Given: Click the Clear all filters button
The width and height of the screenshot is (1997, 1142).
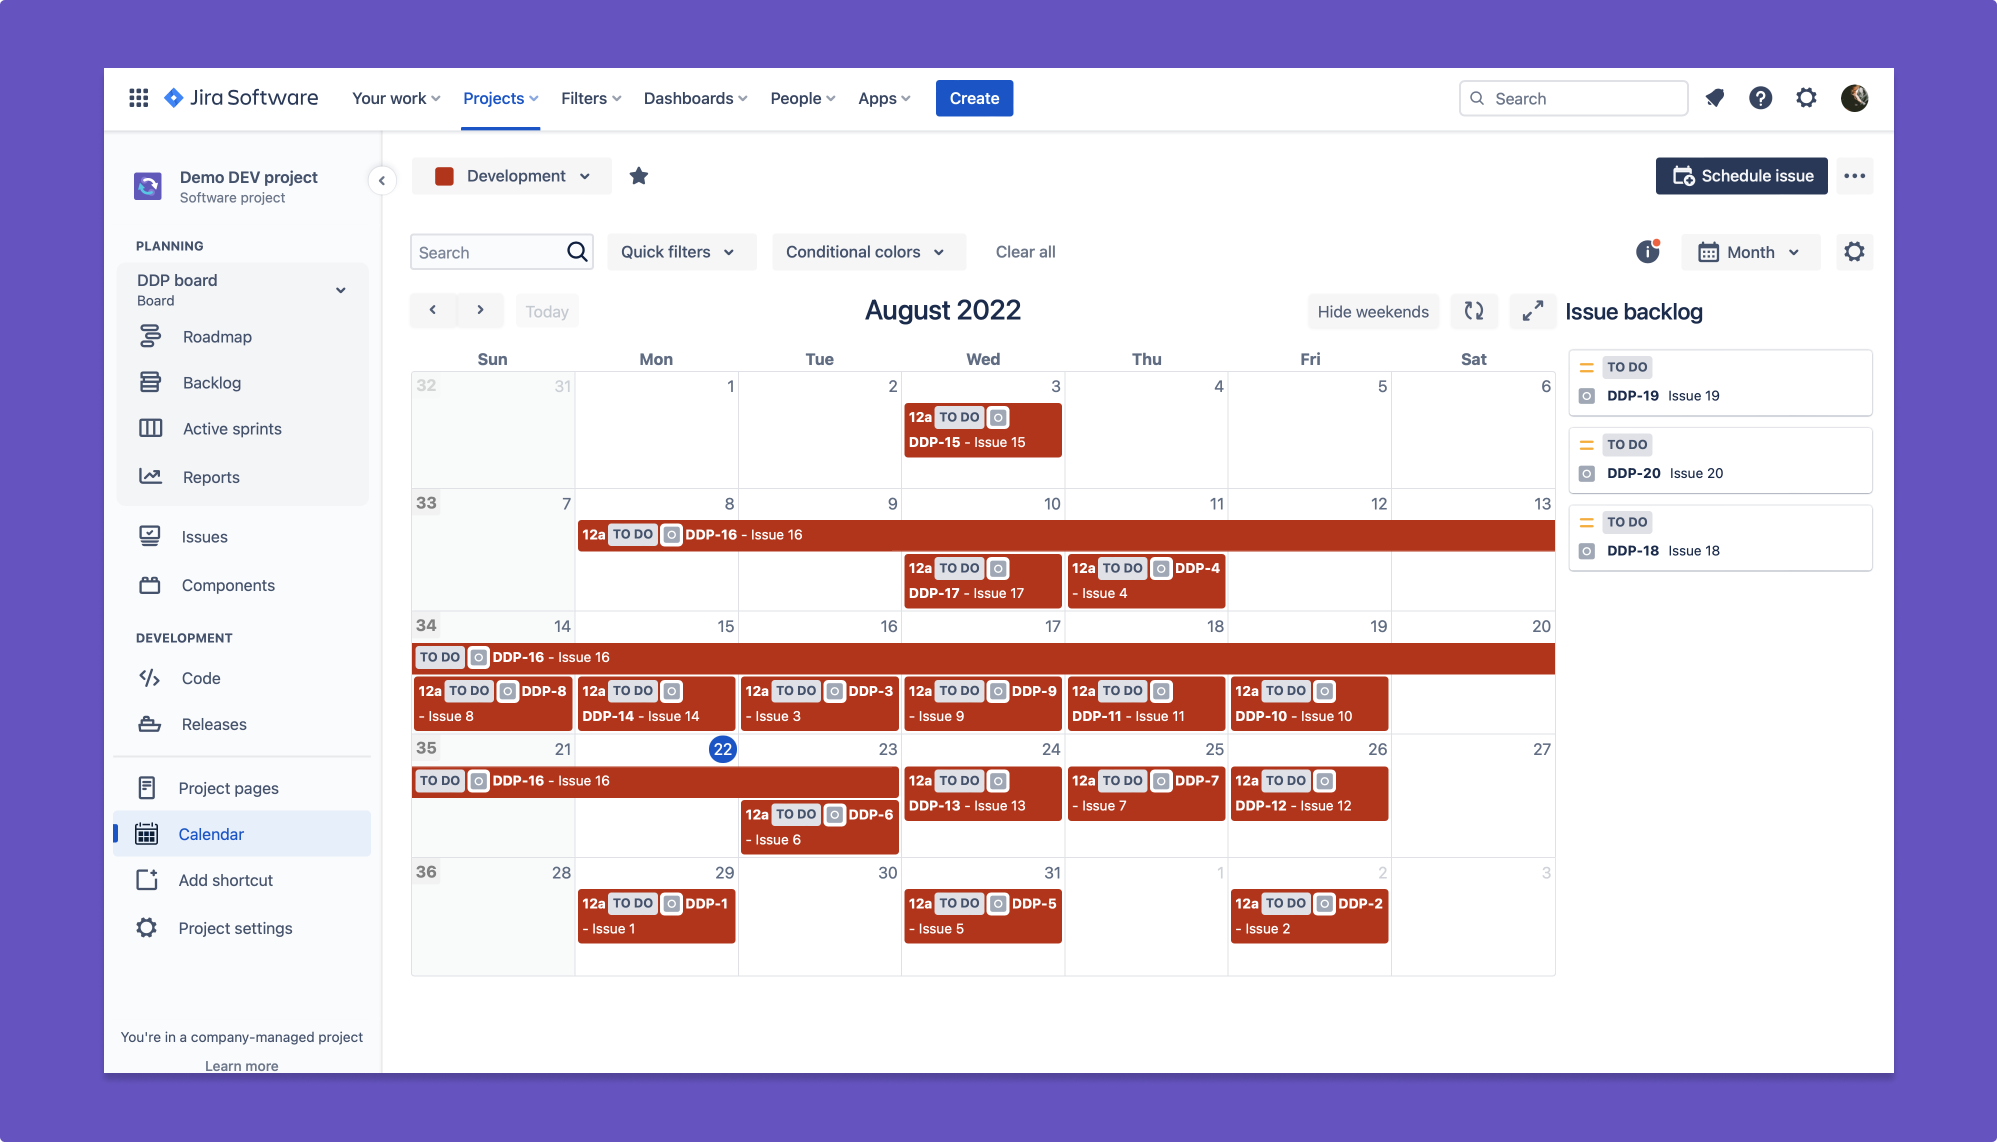Looking at the screenshot, I should click(x=1025, y=252).
